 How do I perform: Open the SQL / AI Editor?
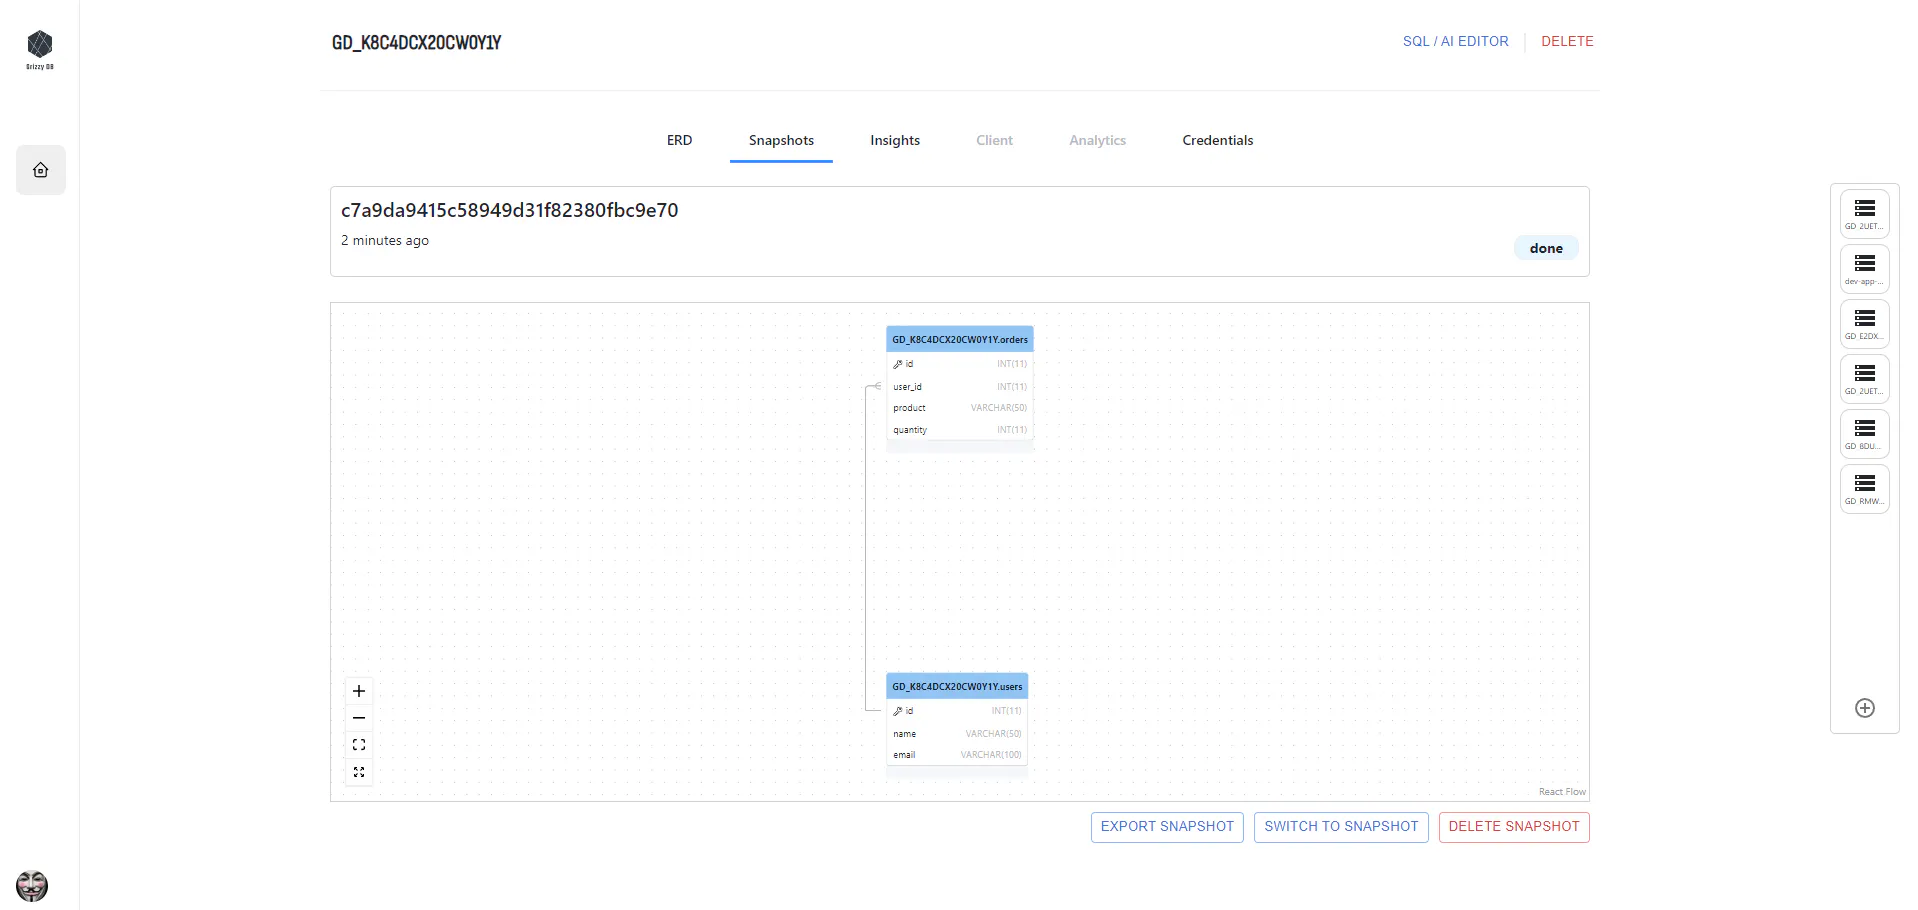(1455, 41)
